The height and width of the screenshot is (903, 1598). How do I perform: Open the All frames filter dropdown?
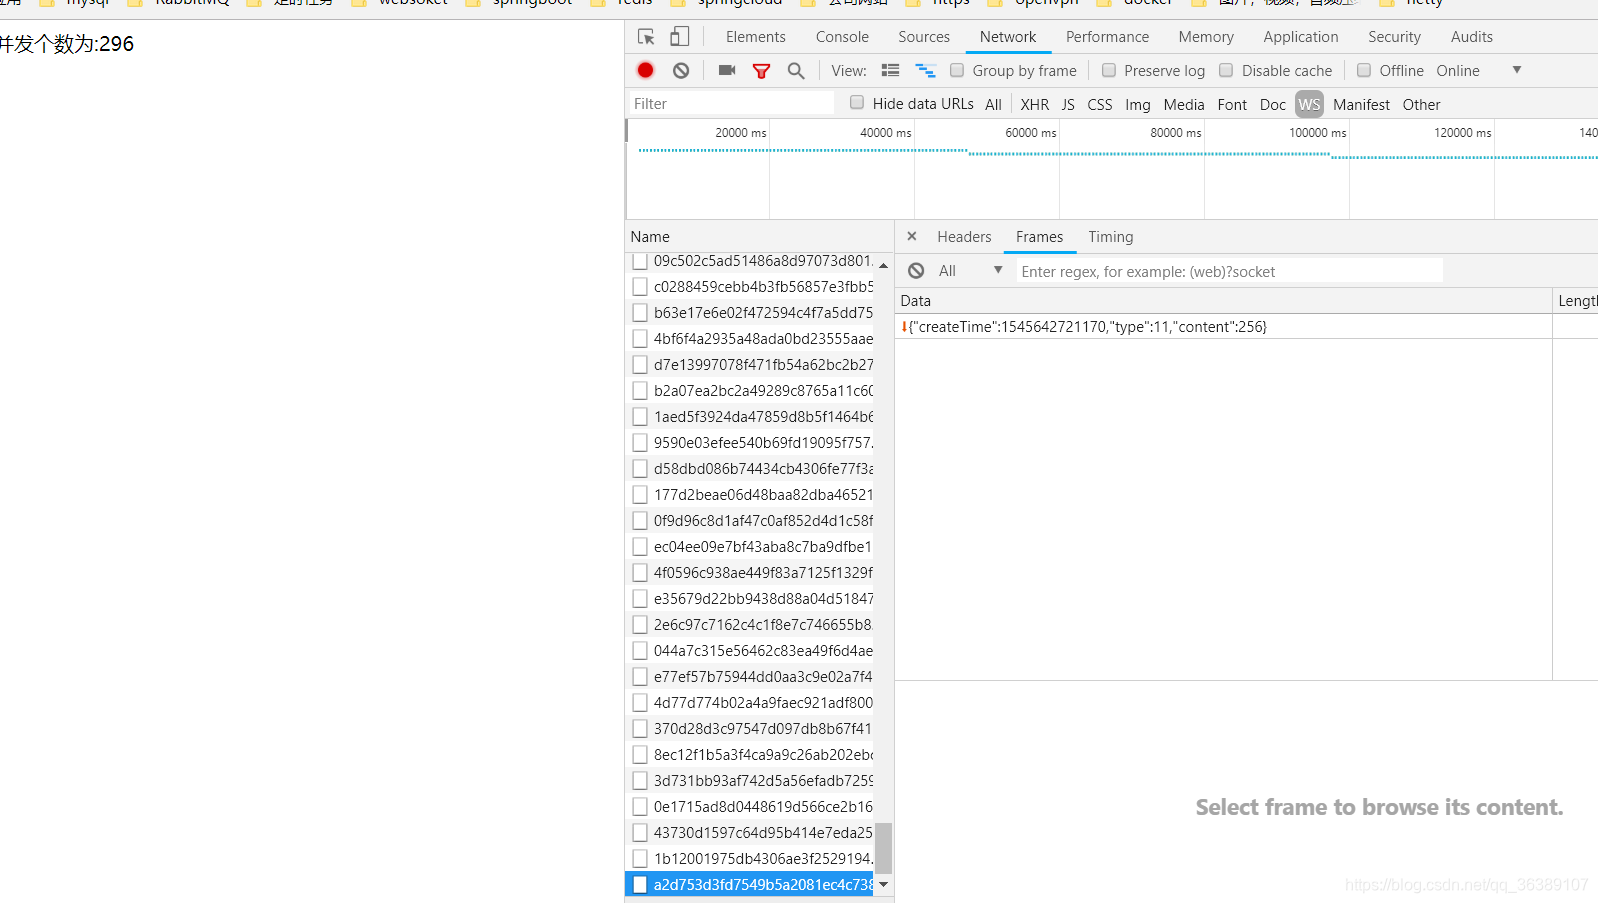970,271
